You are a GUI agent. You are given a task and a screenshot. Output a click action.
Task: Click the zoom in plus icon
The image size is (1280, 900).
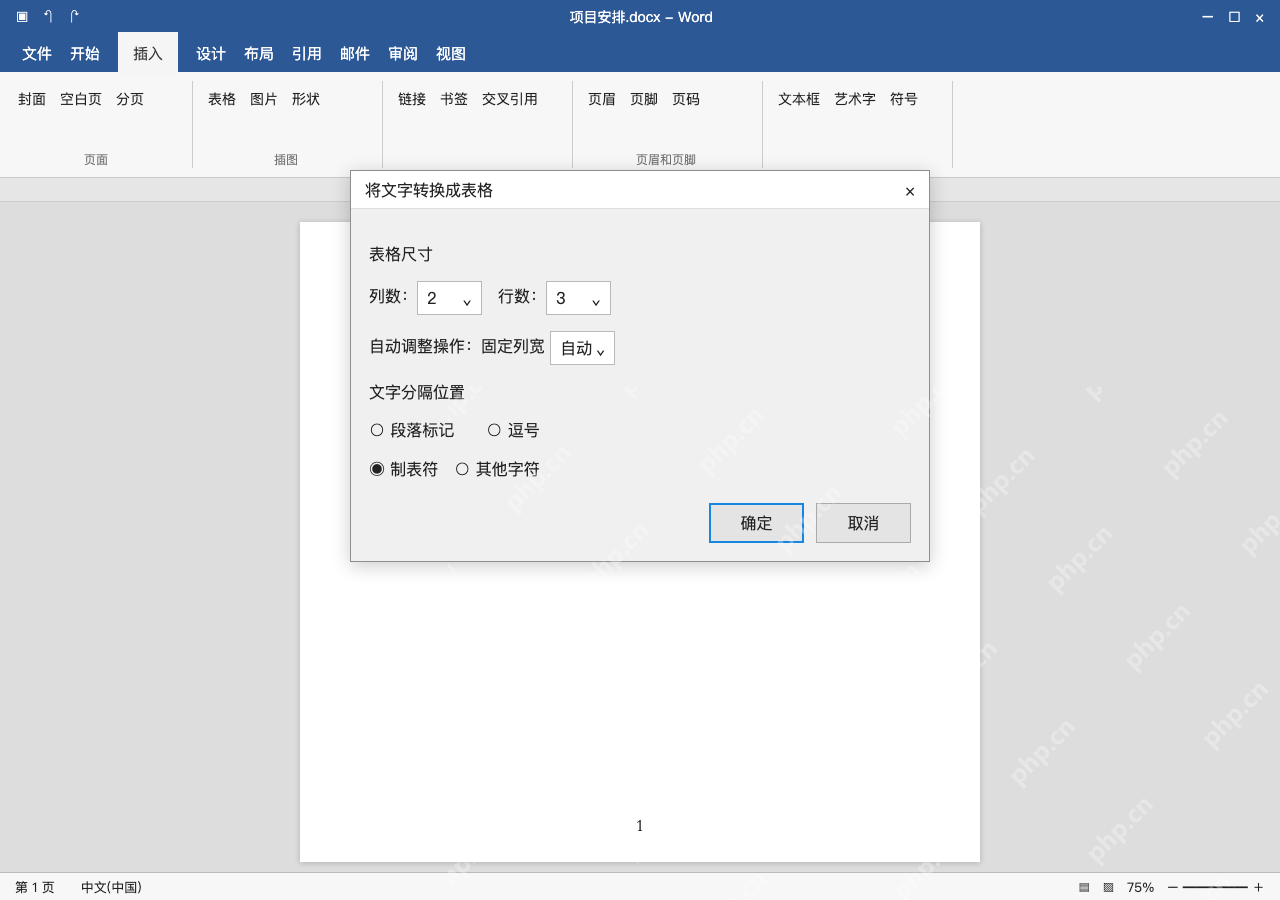pyautogui.click(x=1258, y=887)
